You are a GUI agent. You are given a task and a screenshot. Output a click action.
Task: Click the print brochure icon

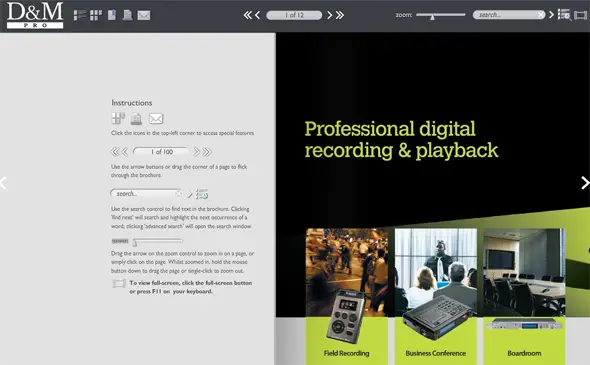(128, 15)
